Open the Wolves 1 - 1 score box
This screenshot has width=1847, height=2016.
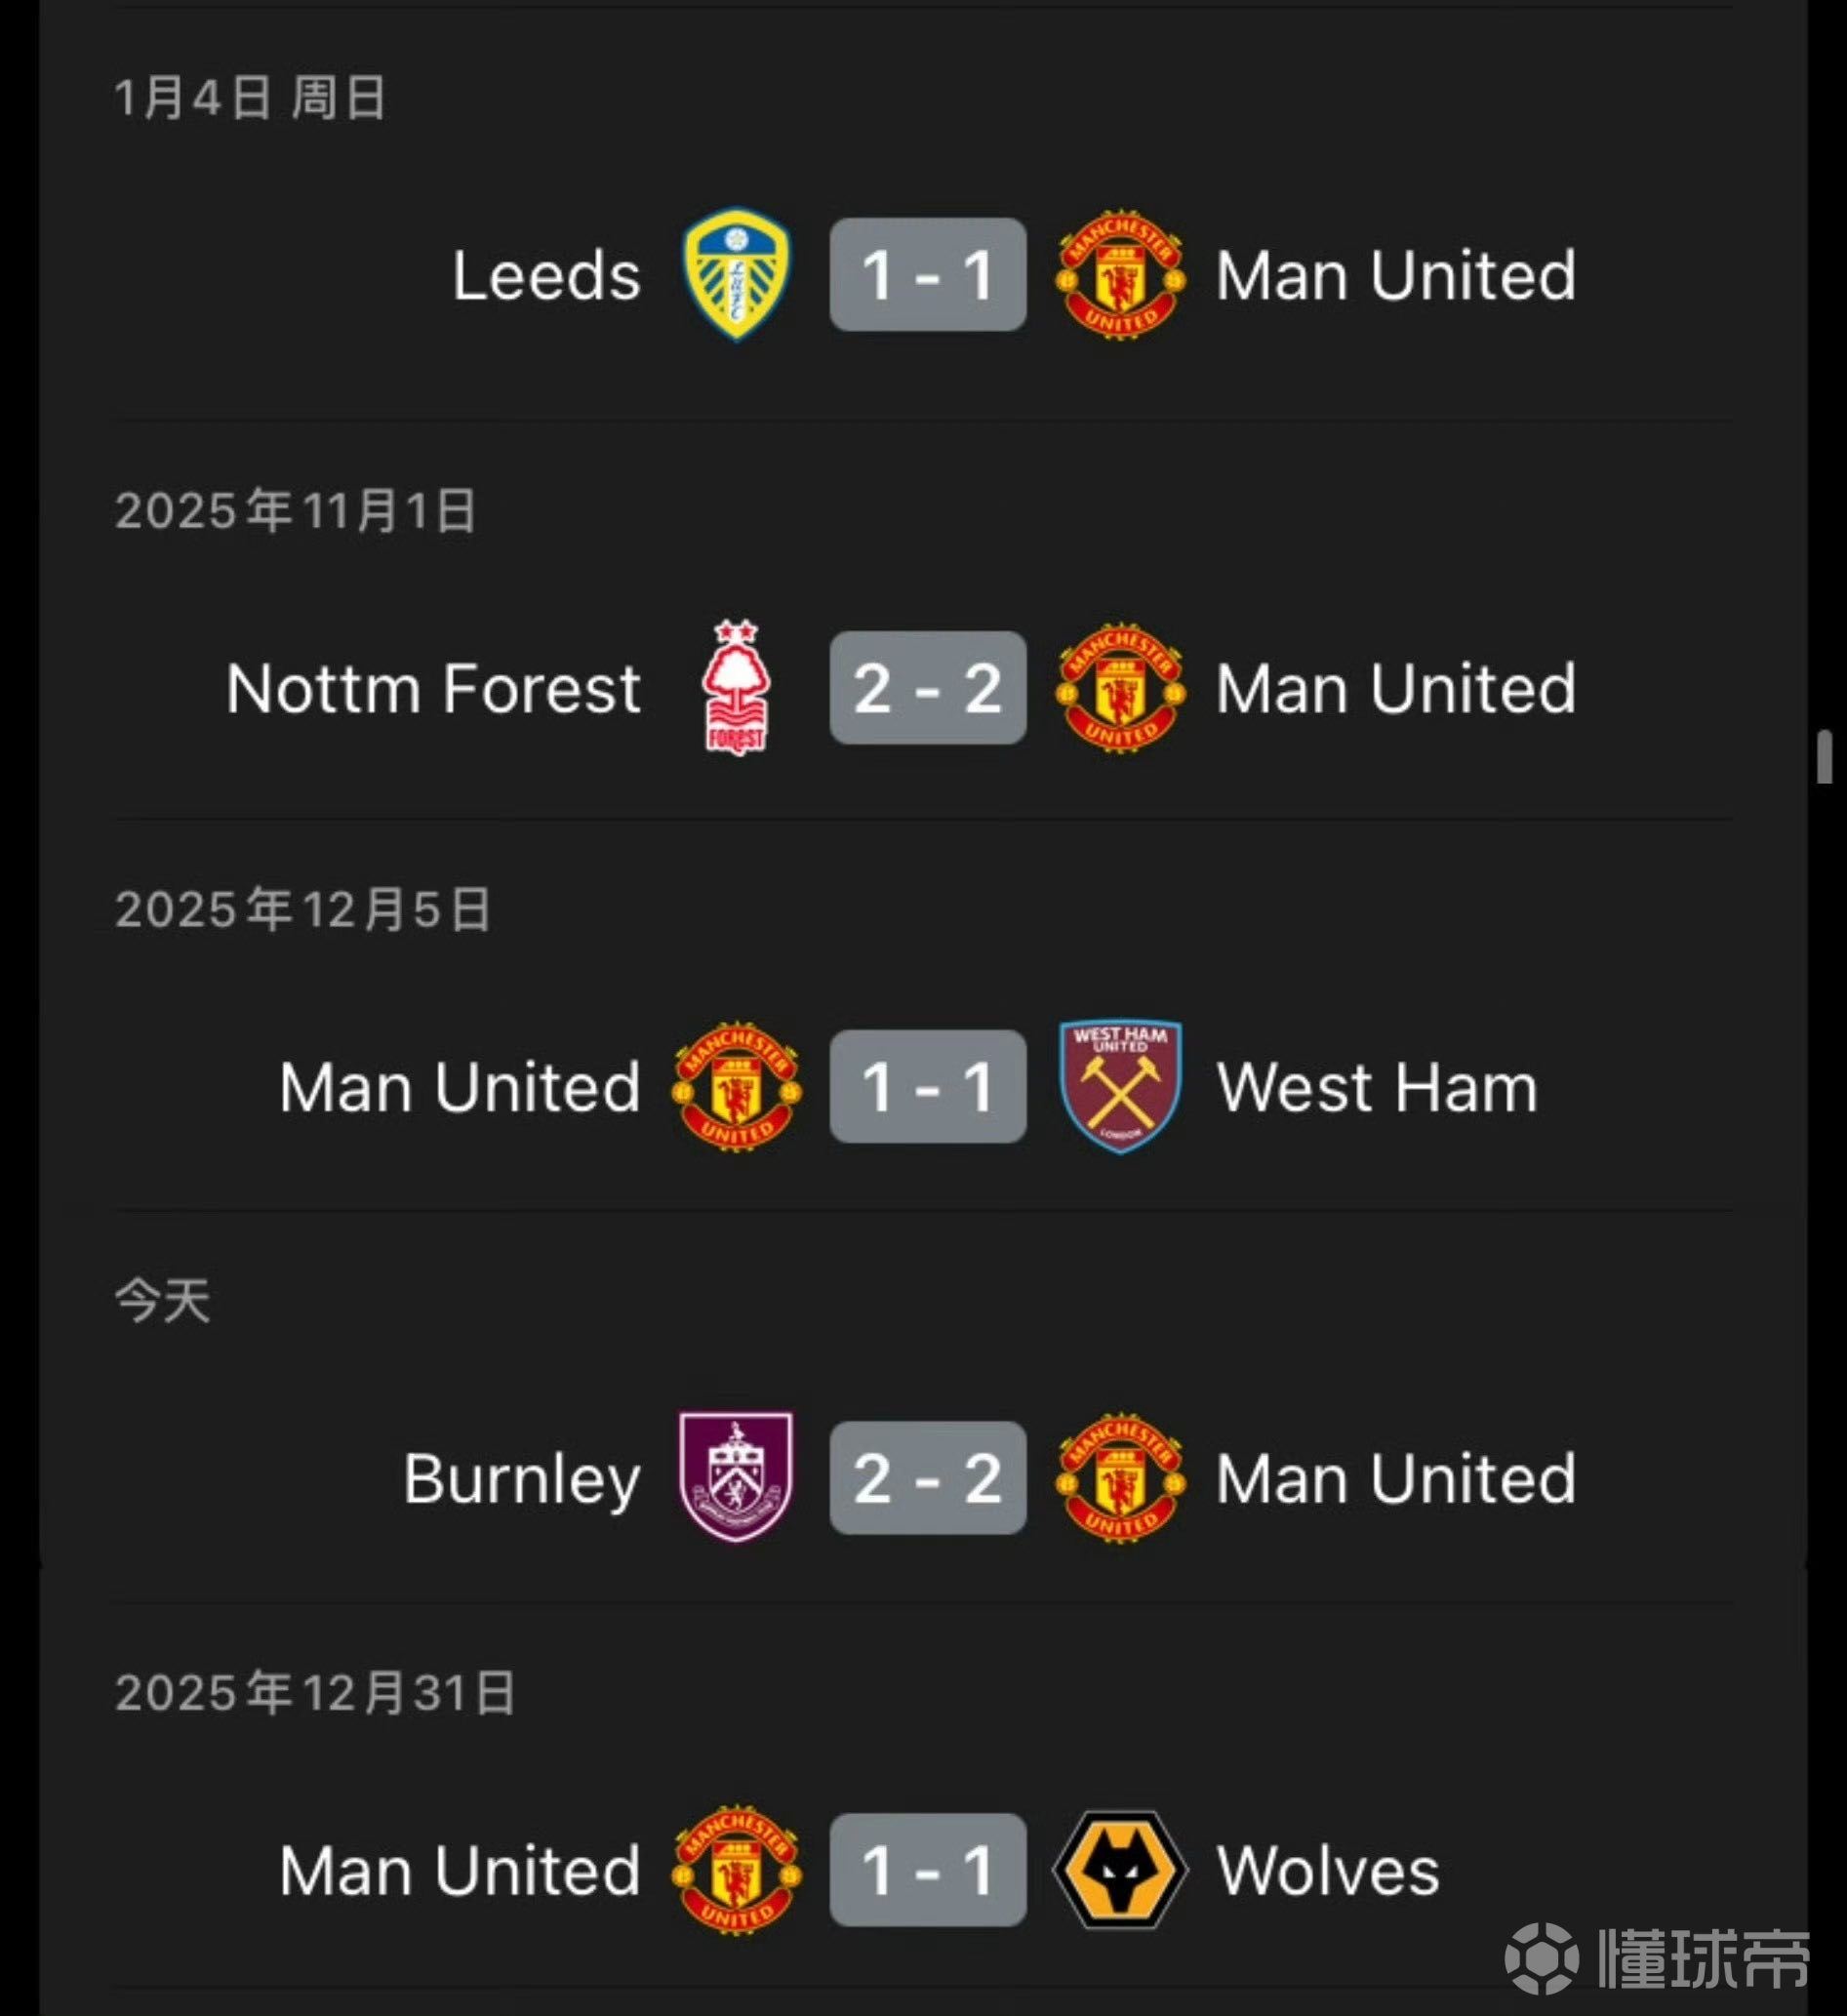tap(927, 1869)
